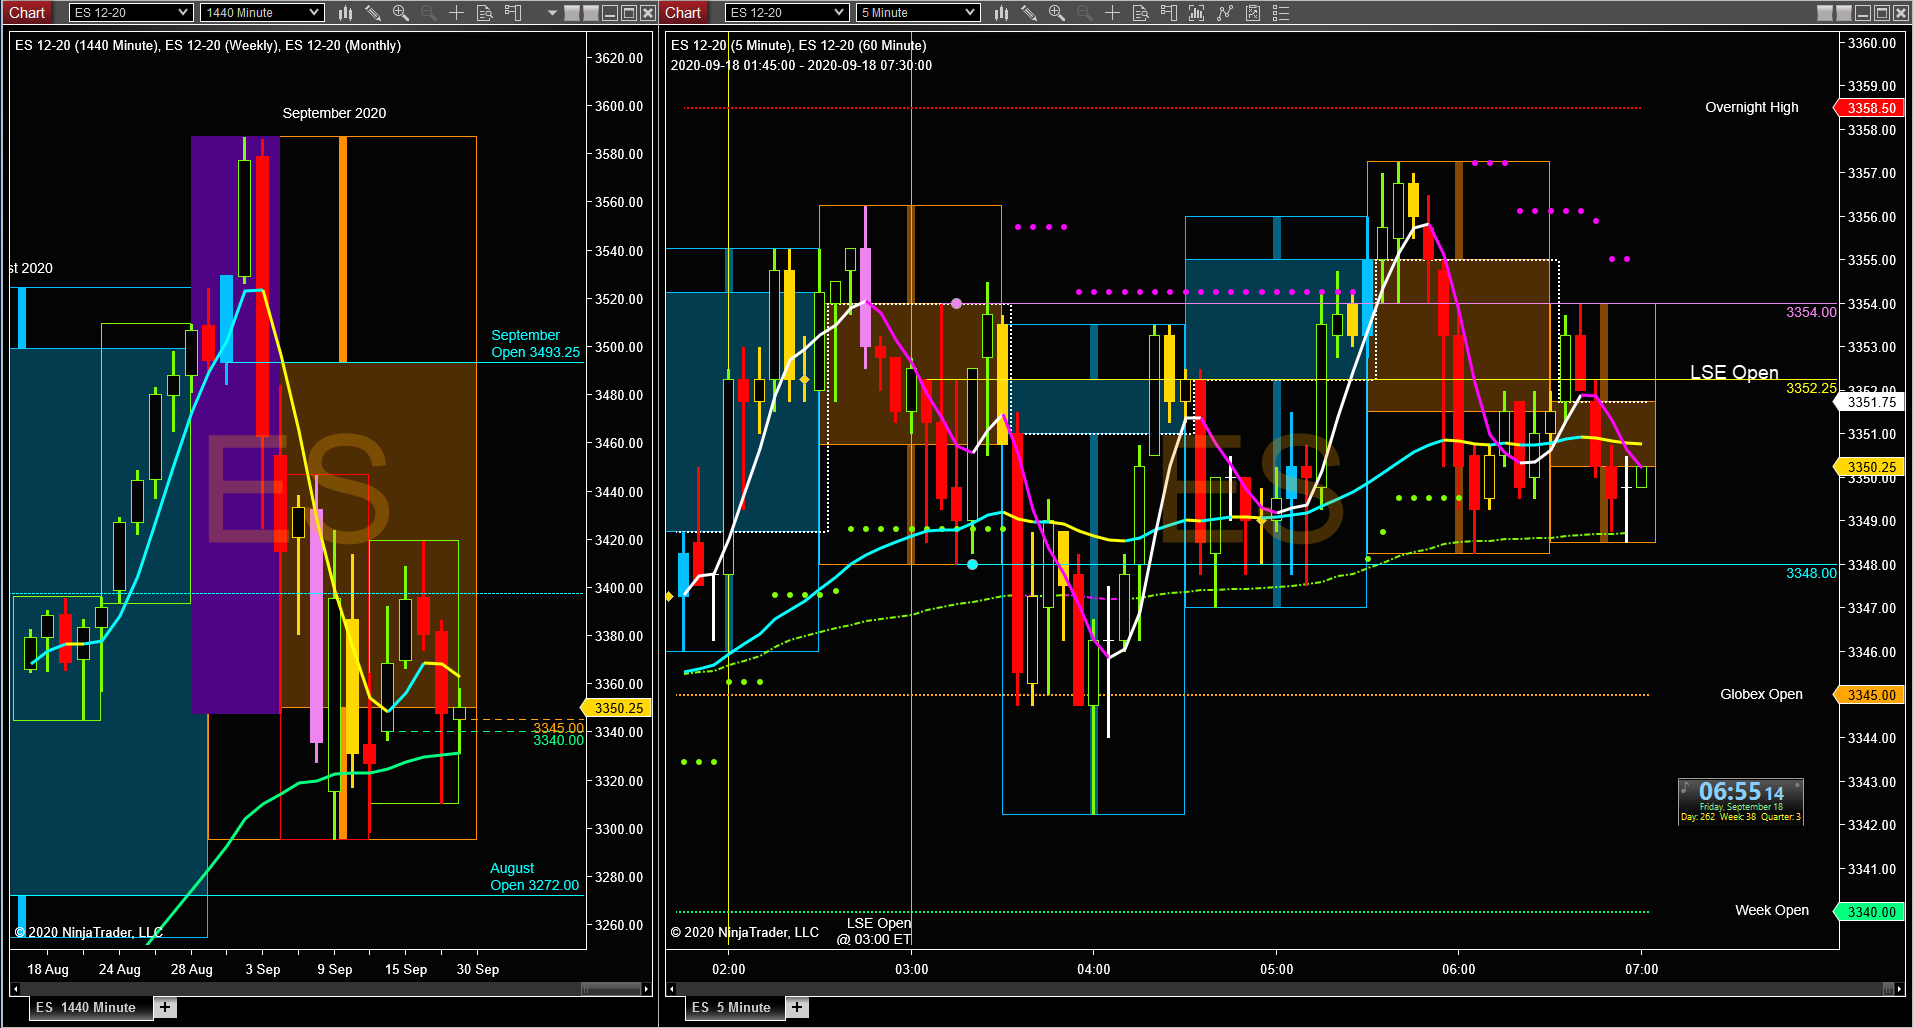Click second link button on right chart
This screenshot has width=1913, height=1028.
[1844, 13]
